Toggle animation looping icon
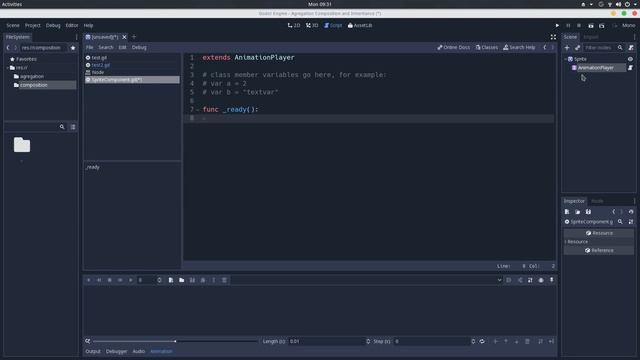The width and height of the screenshot is (640, 360). pos(482,341)
